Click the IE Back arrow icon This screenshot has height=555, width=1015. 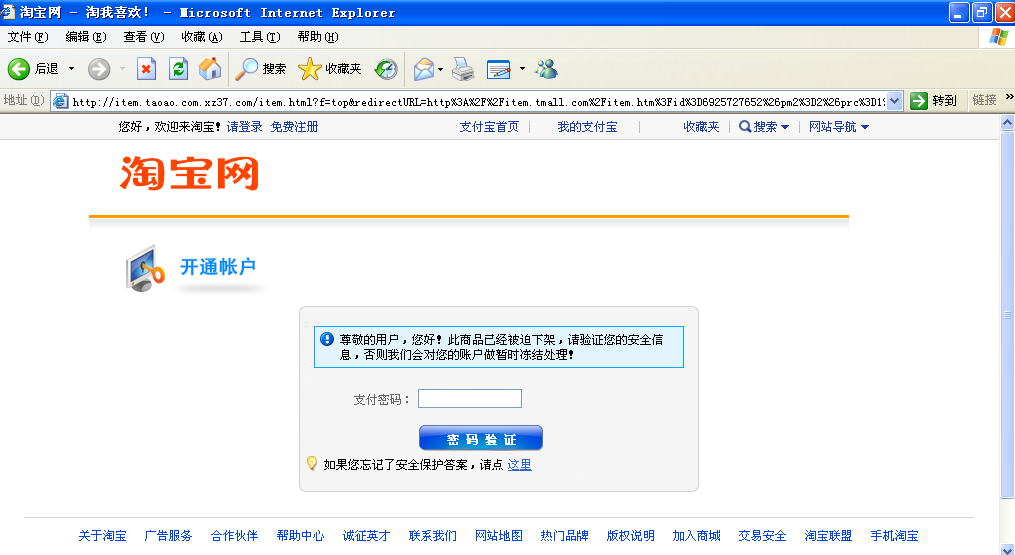coord(19,69)
